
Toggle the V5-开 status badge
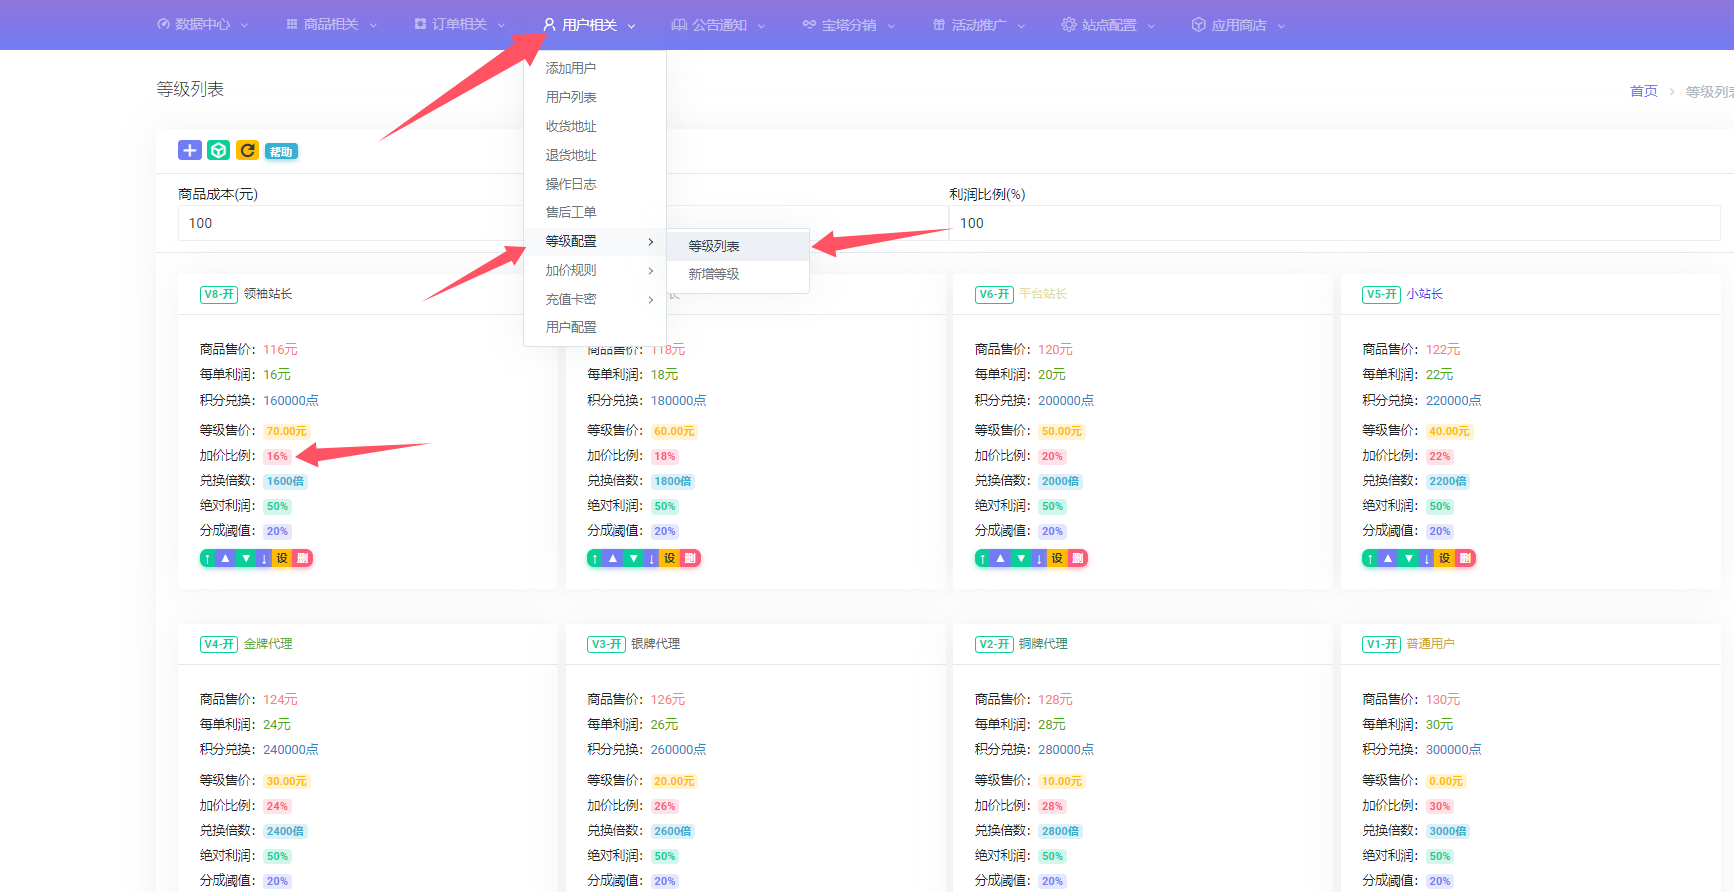point(1381,294)
